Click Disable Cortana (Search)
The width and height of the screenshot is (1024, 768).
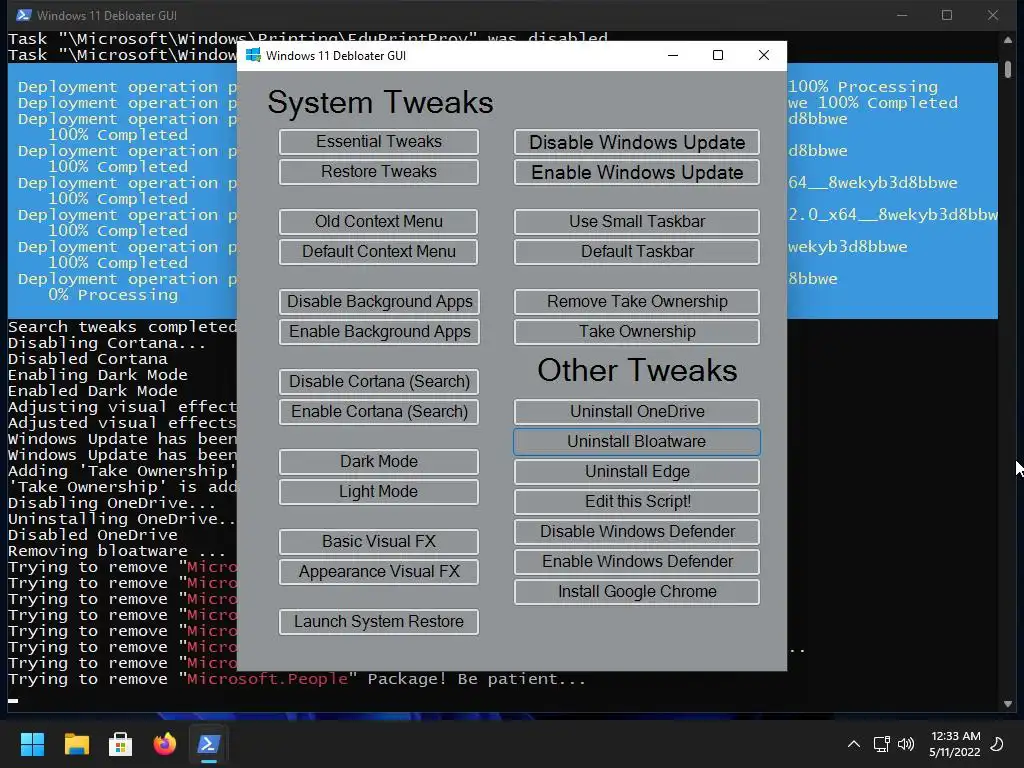[379, 381]
